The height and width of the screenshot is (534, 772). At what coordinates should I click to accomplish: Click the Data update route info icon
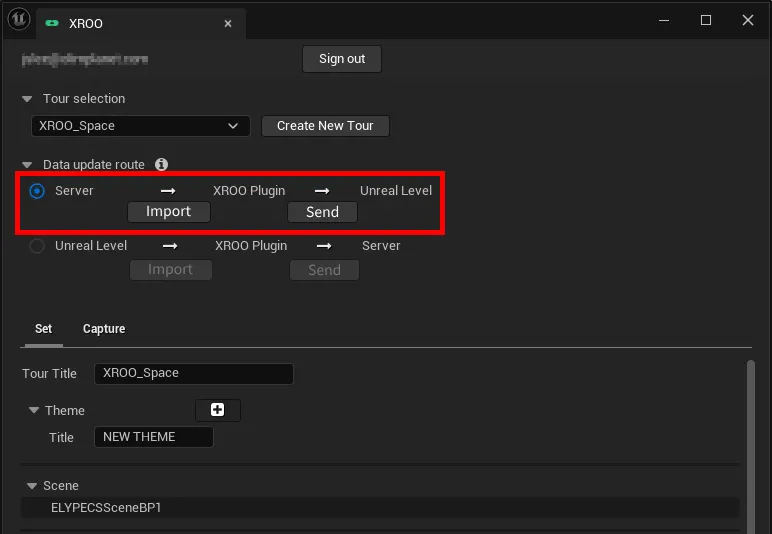(161, 164)
